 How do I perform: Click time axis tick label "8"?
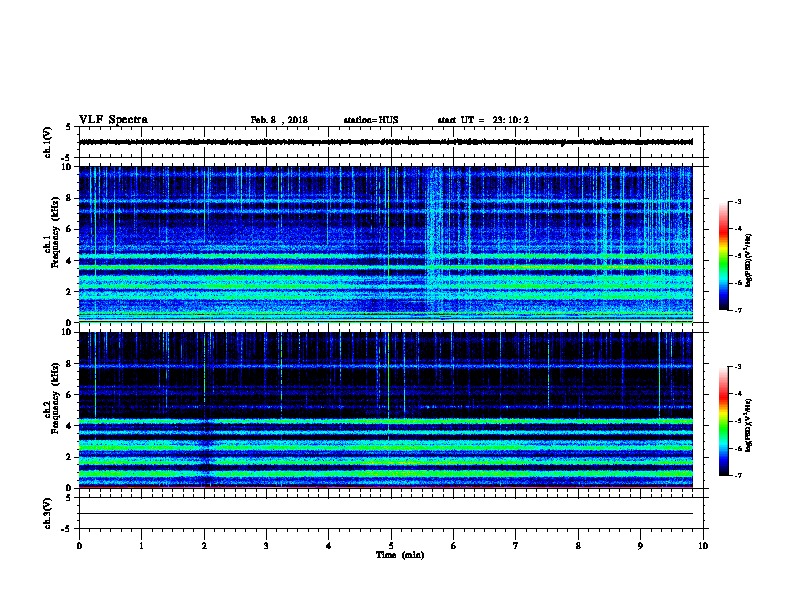(x=578, y=546)
